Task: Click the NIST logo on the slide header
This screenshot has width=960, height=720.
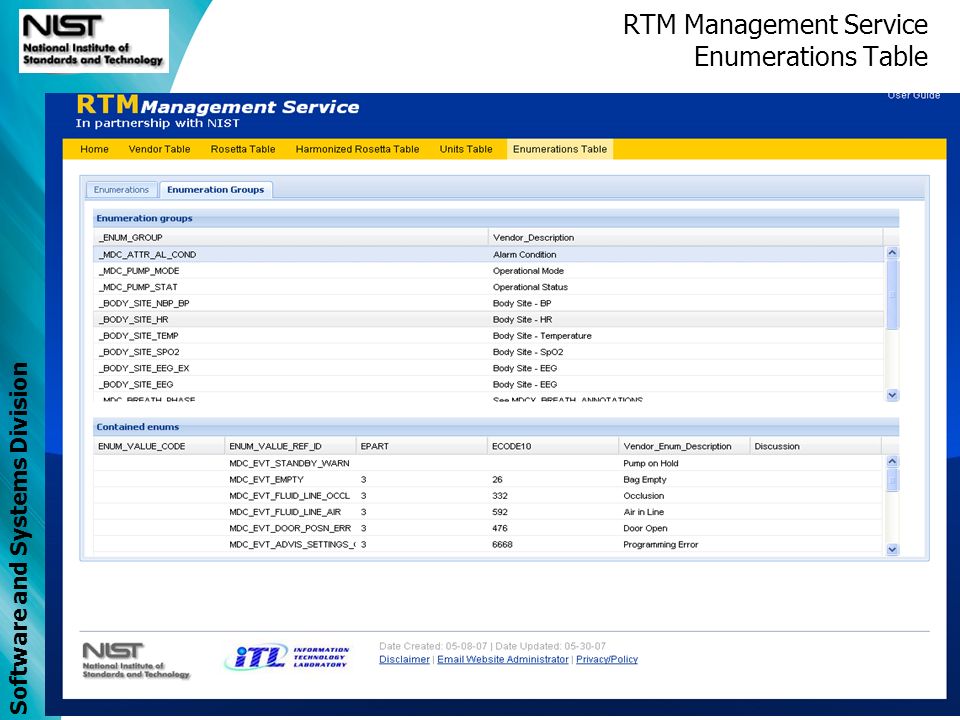Action: pos(94,41)
